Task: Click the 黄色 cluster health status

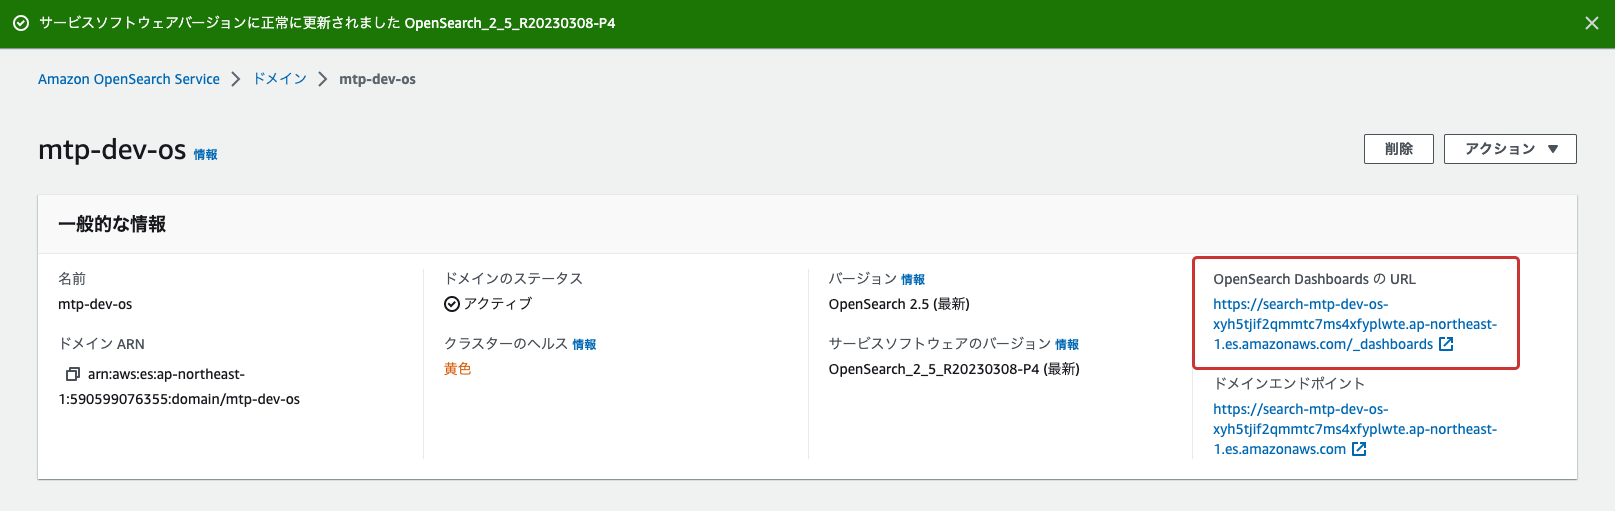Action: click(457, 369)
